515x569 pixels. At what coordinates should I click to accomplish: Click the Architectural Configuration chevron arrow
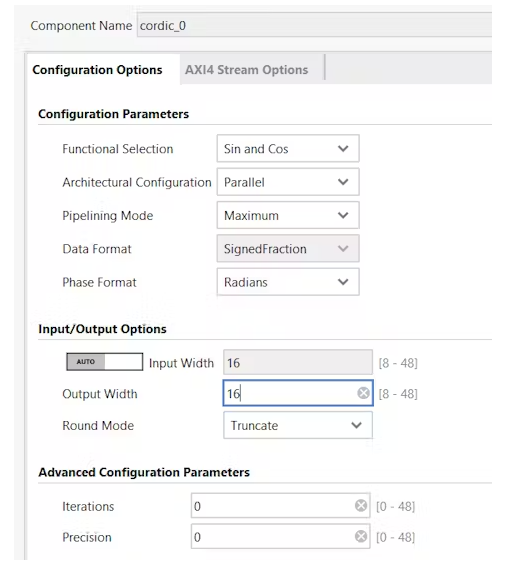click(343, 182)
